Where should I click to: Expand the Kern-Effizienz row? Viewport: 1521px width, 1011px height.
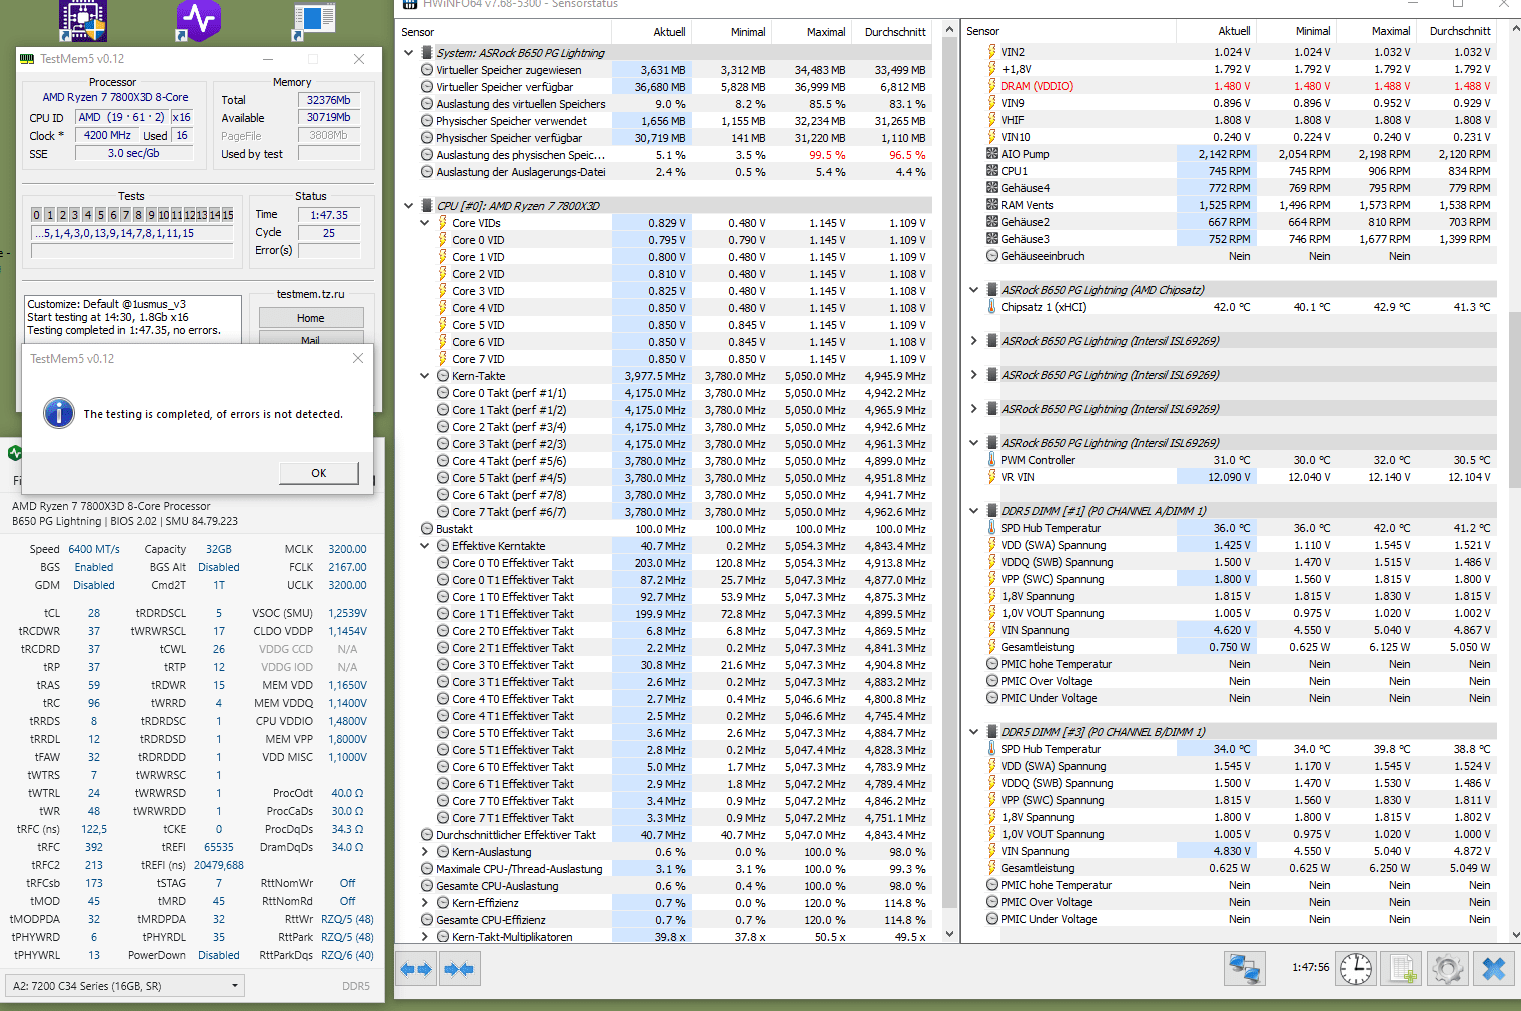(x=425, y=903)
